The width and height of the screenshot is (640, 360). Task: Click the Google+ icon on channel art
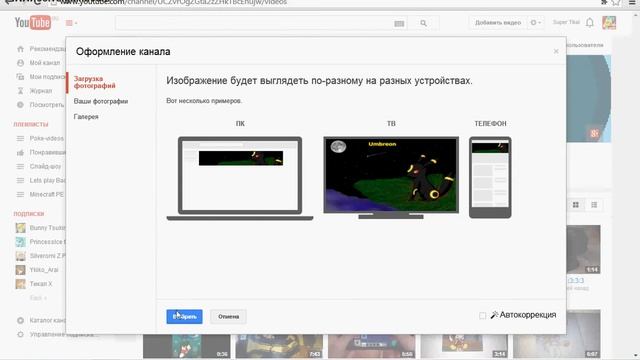click(594, 133)
